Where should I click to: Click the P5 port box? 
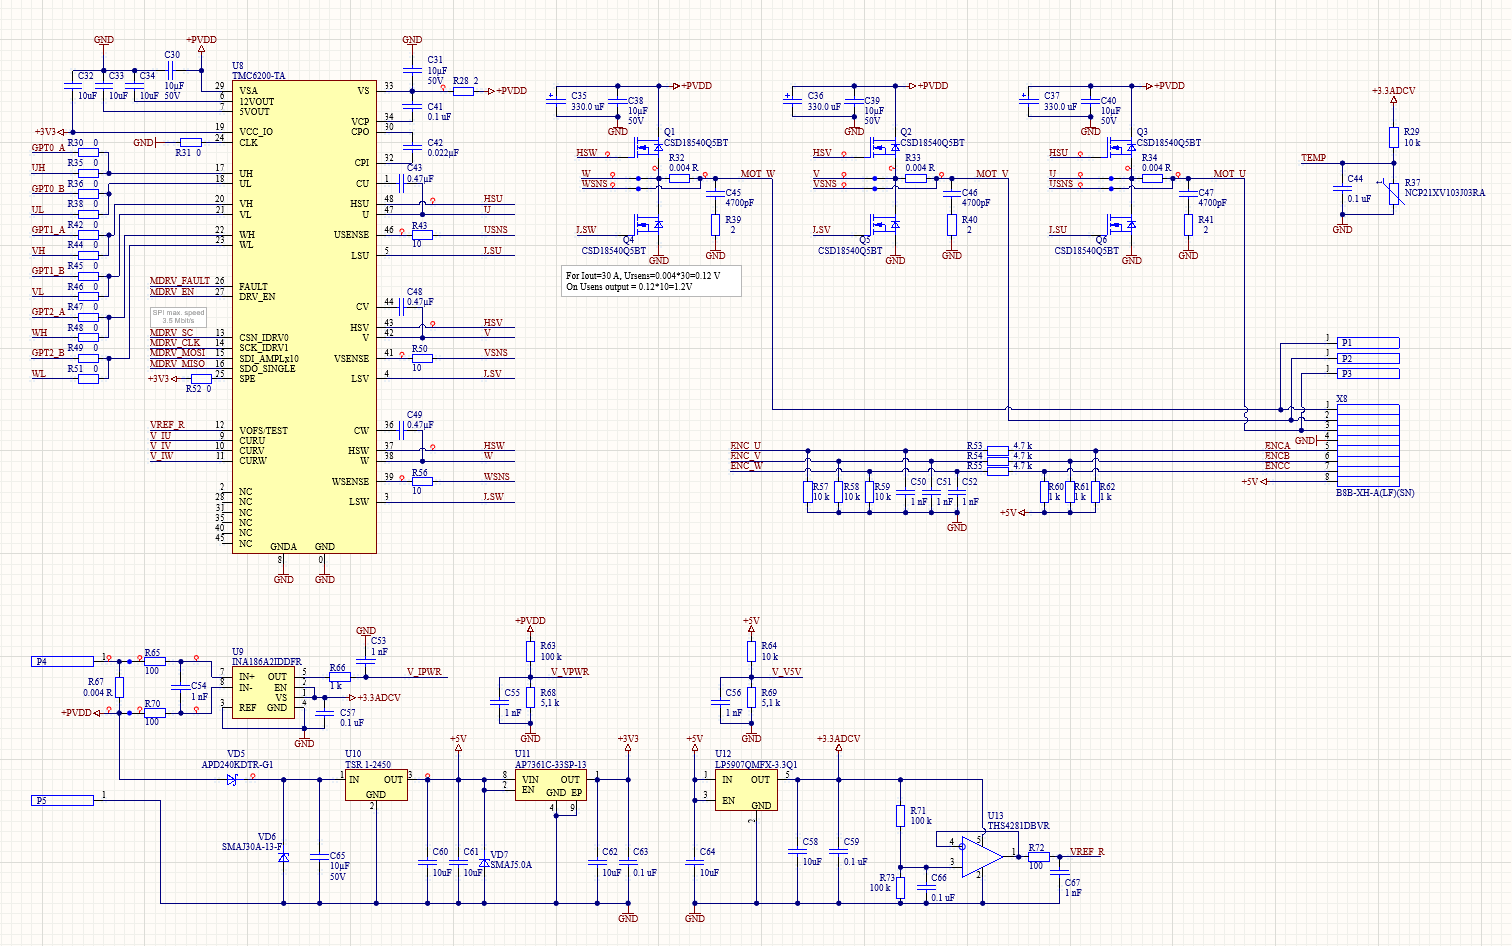[x=63, y=800]
